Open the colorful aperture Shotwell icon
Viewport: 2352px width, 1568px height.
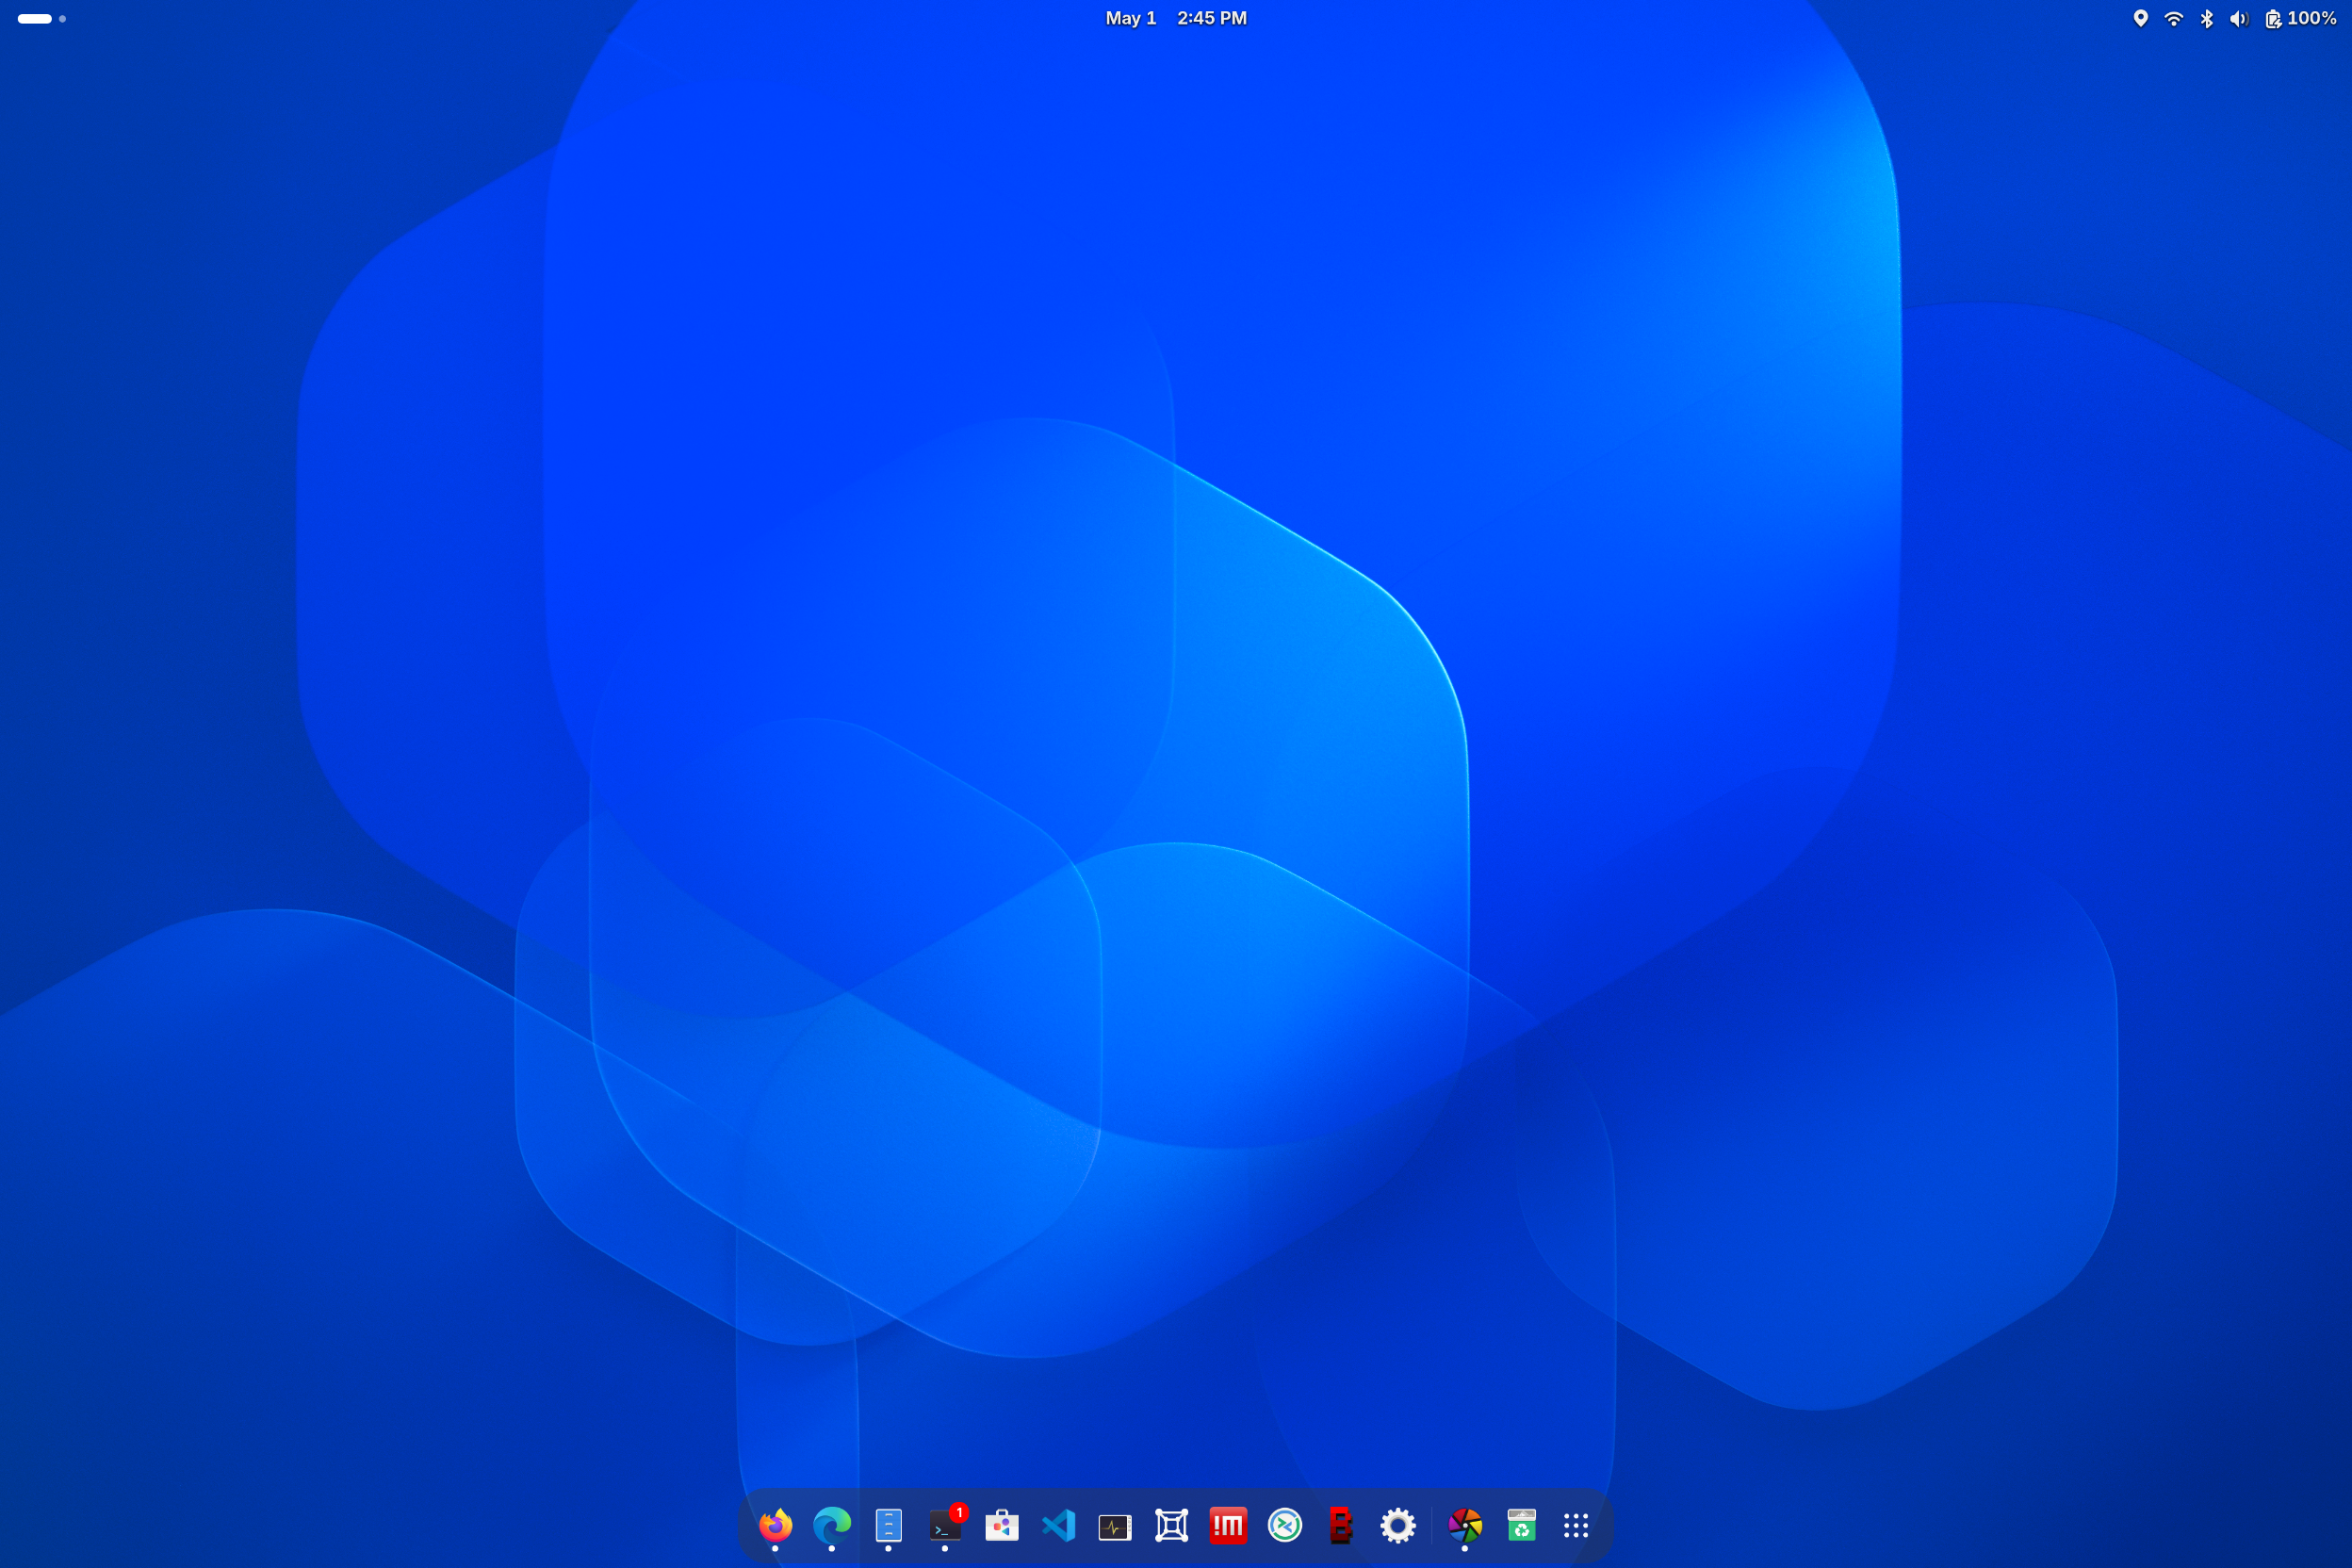tap(1465, 1525)
